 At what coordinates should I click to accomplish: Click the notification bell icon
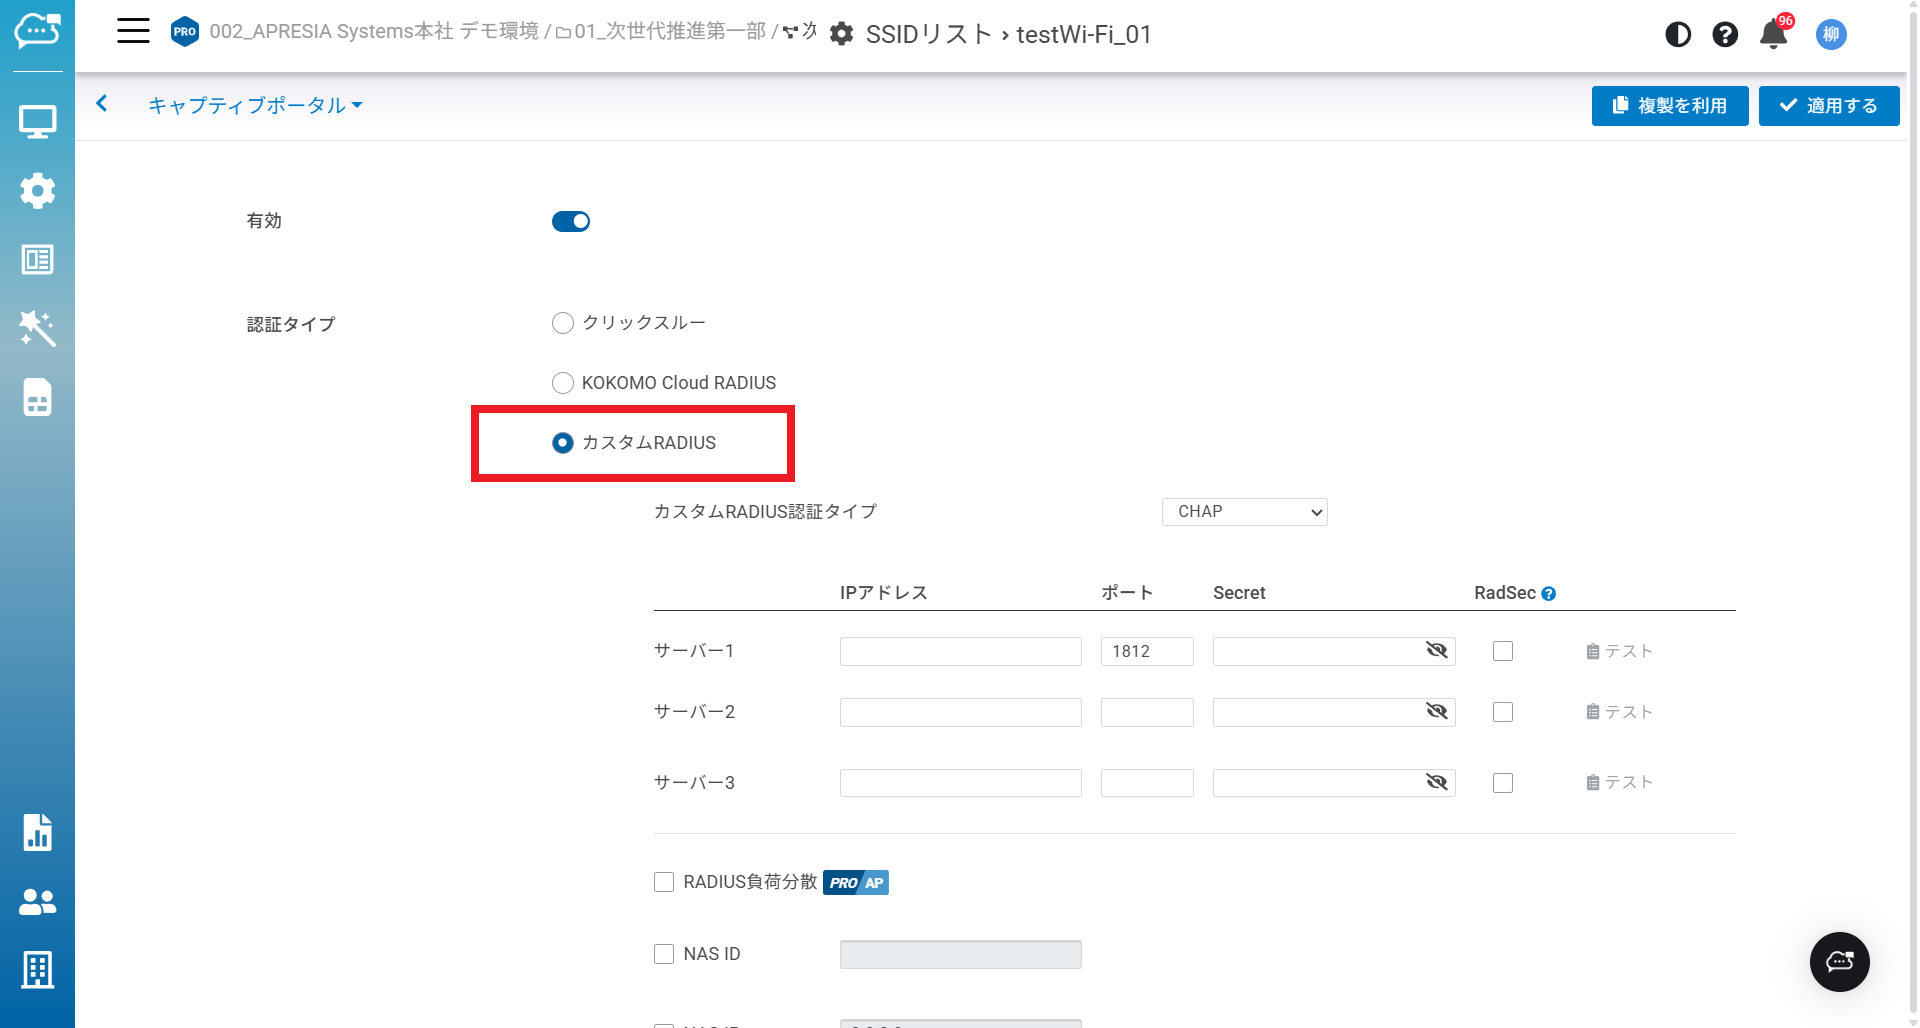click(1773, 35)
